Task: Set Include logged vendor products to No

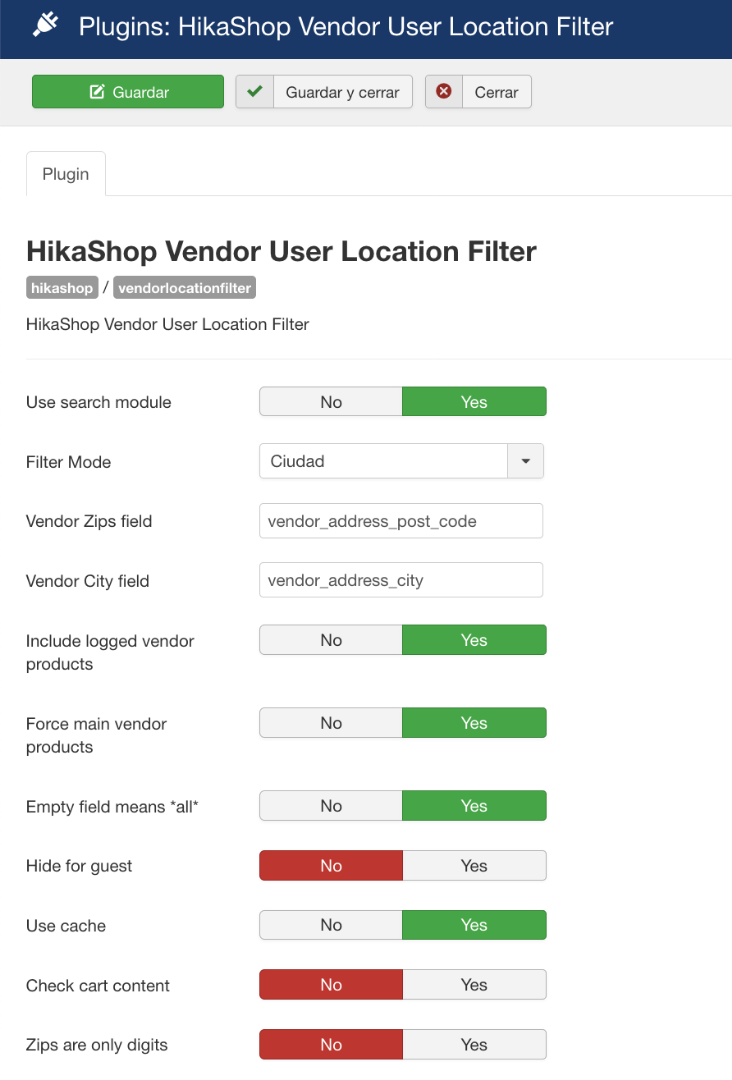Action: pos(331,640)
